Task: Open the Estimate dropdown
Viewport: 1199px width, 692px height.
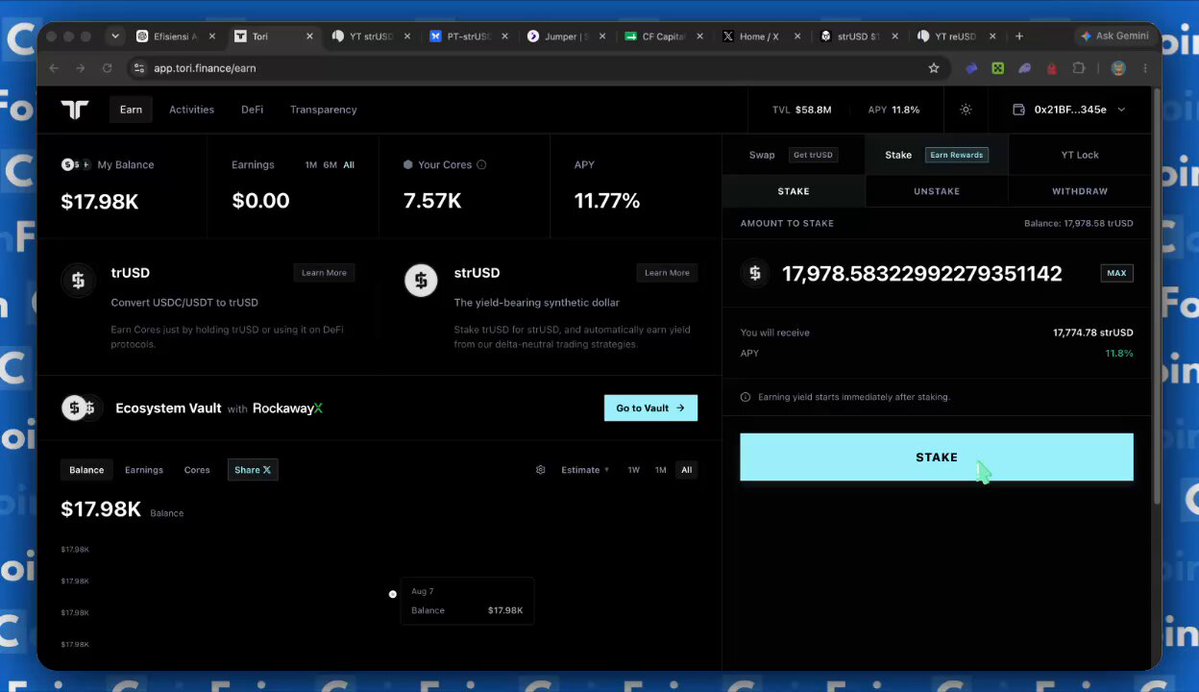Action: [584, 469]
